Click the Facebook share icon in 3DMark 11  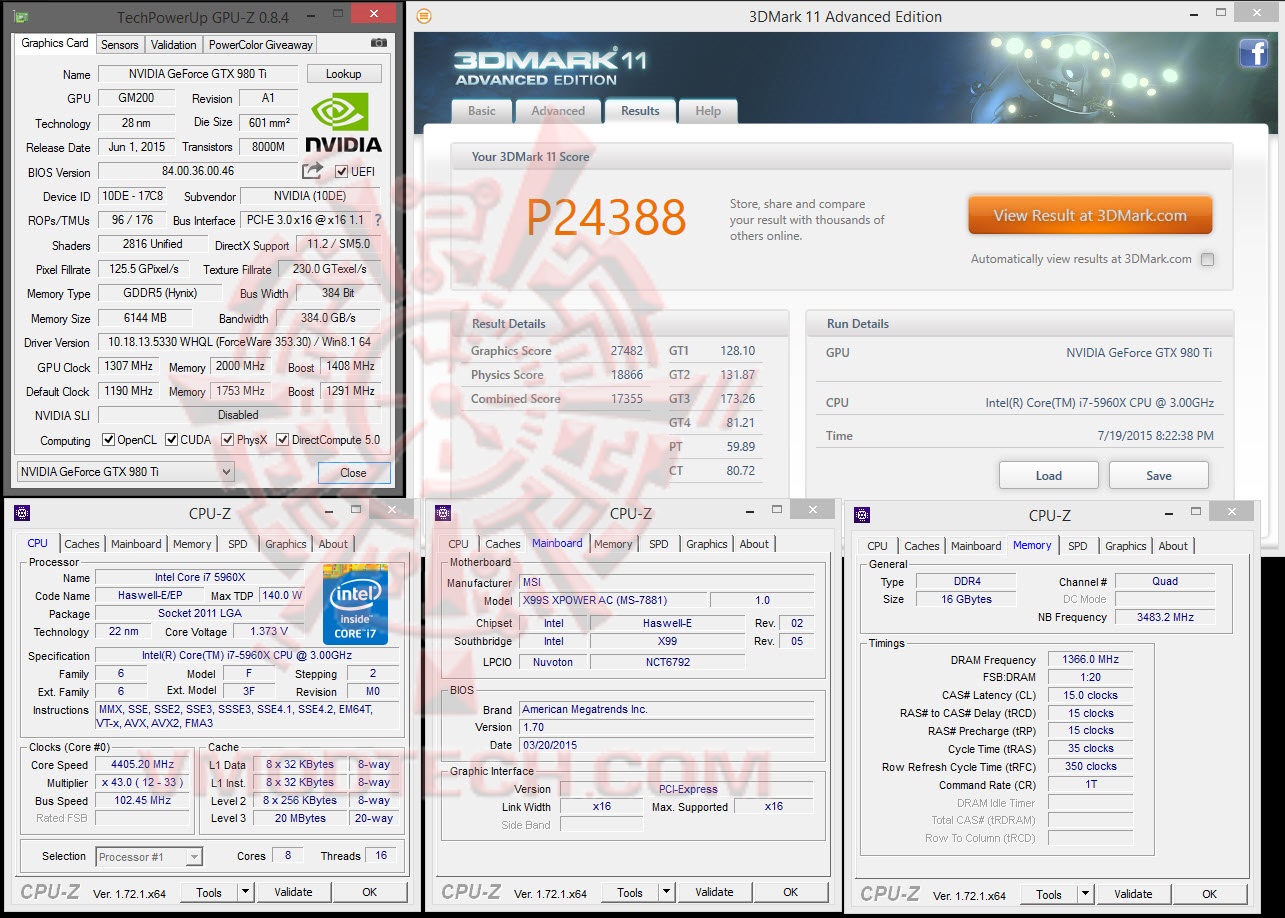coord(1254,53)
